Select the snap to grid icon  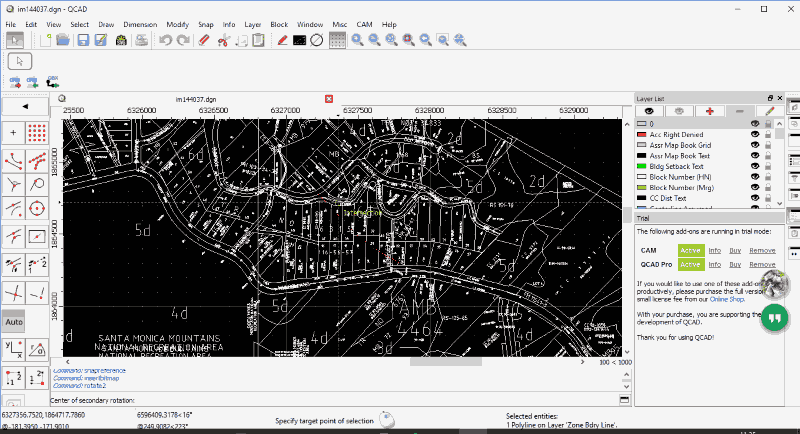tap(37, 133)
